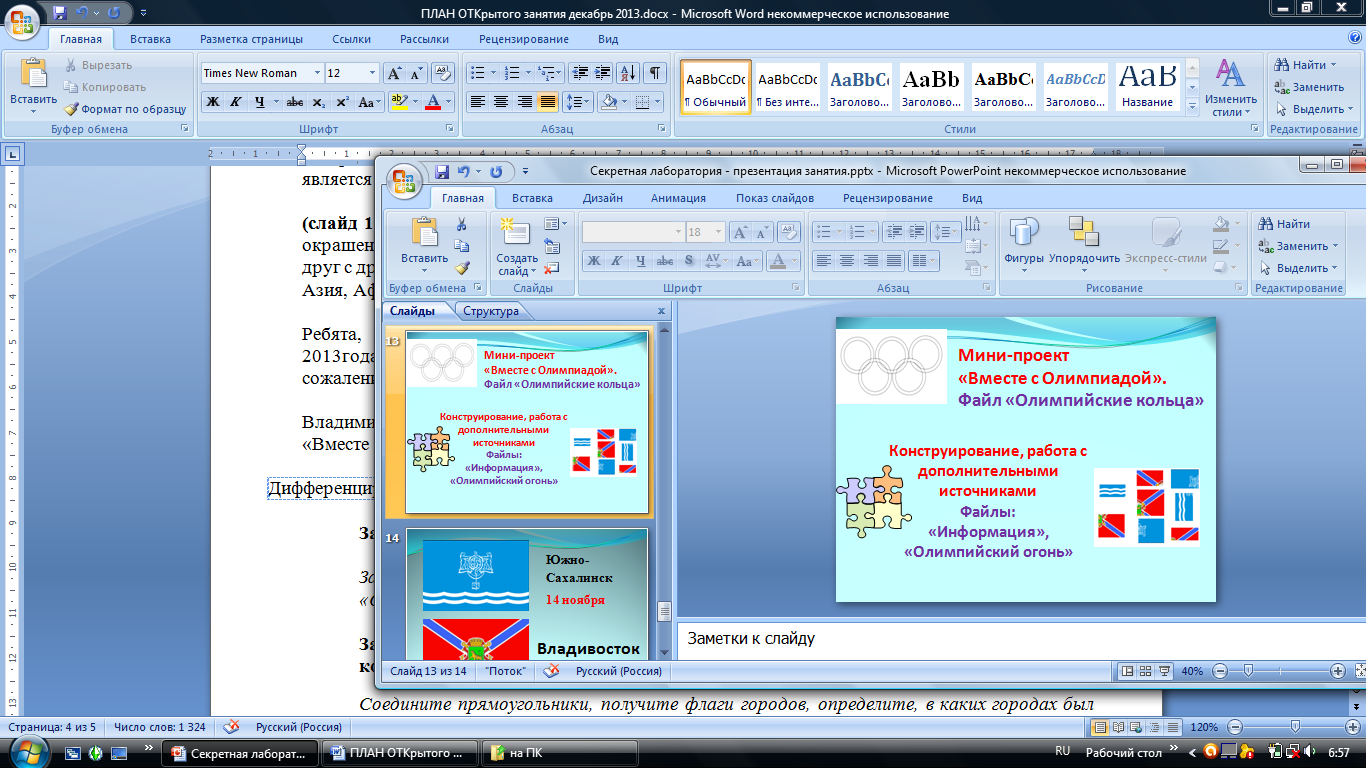
Task: Open the Word Разметка страницы tab
Action: pos(251,39)
